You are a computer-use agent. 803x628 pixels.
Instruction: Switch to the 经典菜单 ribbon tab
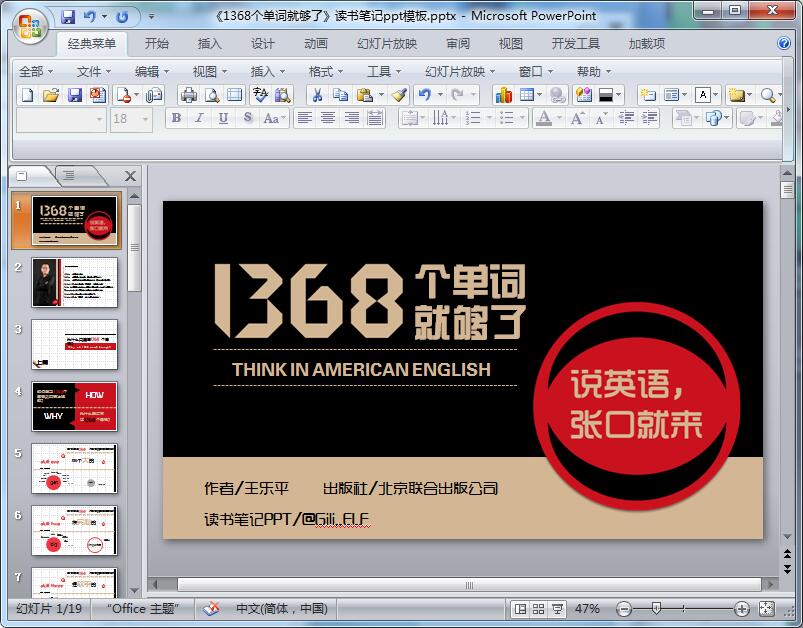92,44
